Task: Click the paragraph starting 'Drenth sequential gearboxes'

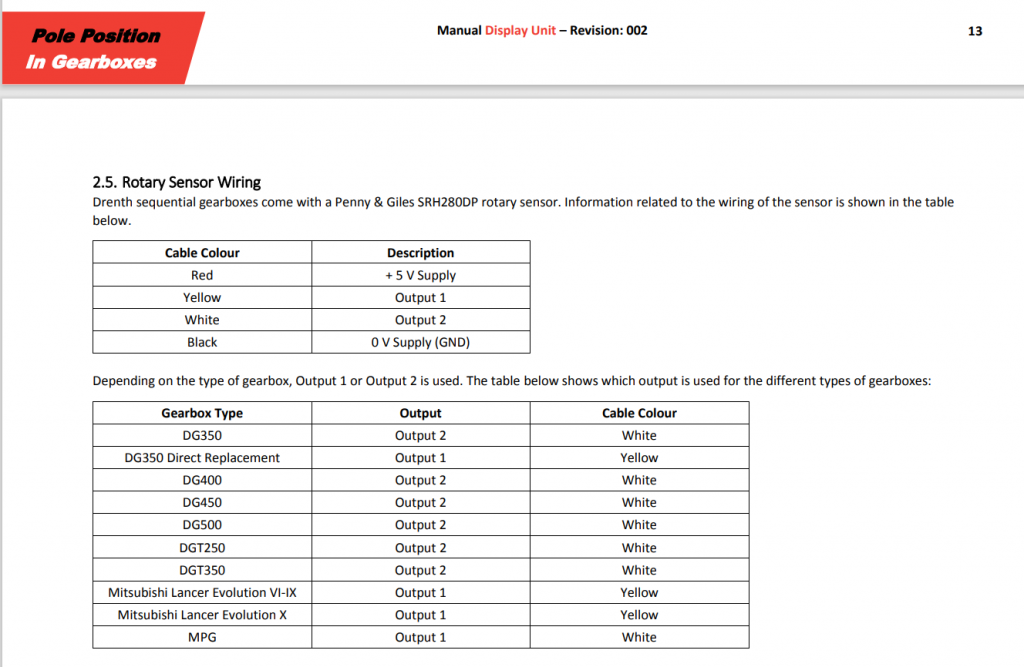Action: pyautogui.click(x=523, y=211)
